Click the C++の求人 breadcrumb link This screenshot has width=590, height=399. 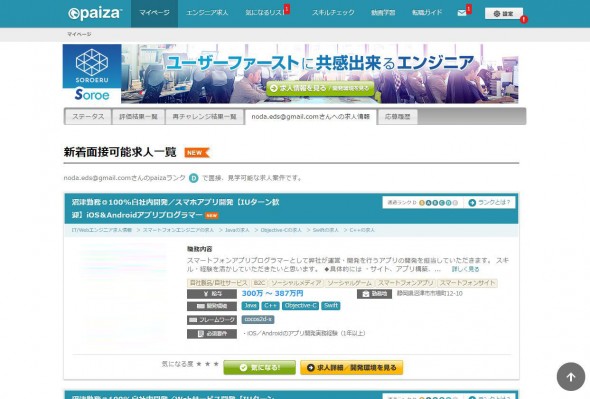tap(362, 230)
